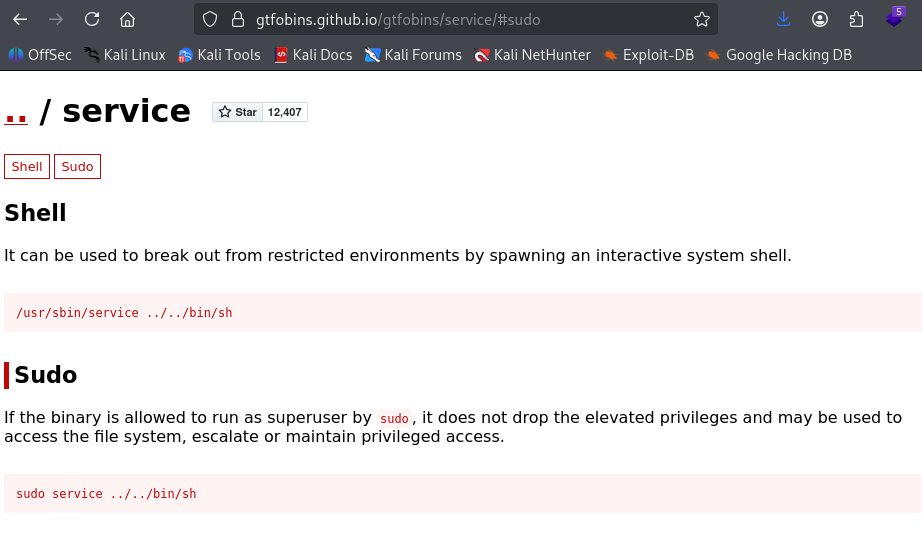Click the forward navigation arrow
The width and height of the screenshot is (922, 534).
56,19
